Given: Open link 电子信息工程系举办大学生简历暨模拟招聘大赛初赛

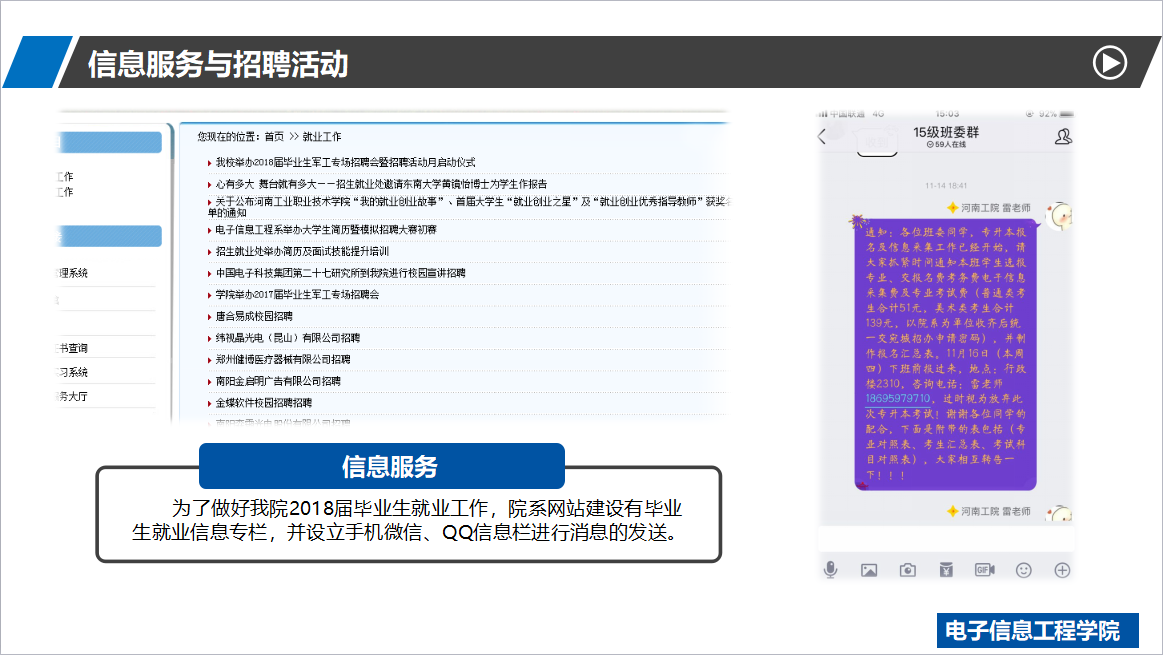Looking at the screenshot, I should pyautogui.click(x=326, y=230).
